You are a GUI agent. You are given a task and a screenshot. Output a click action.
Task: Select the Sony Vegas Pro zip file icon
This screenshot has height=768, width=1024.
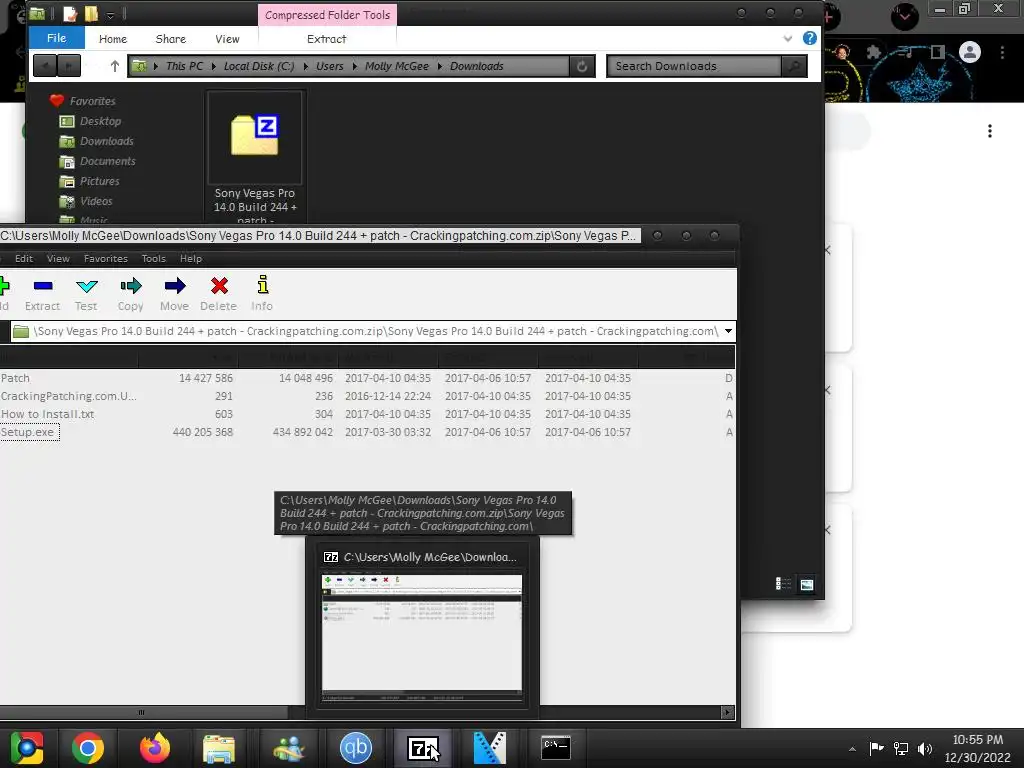point(255,136)
